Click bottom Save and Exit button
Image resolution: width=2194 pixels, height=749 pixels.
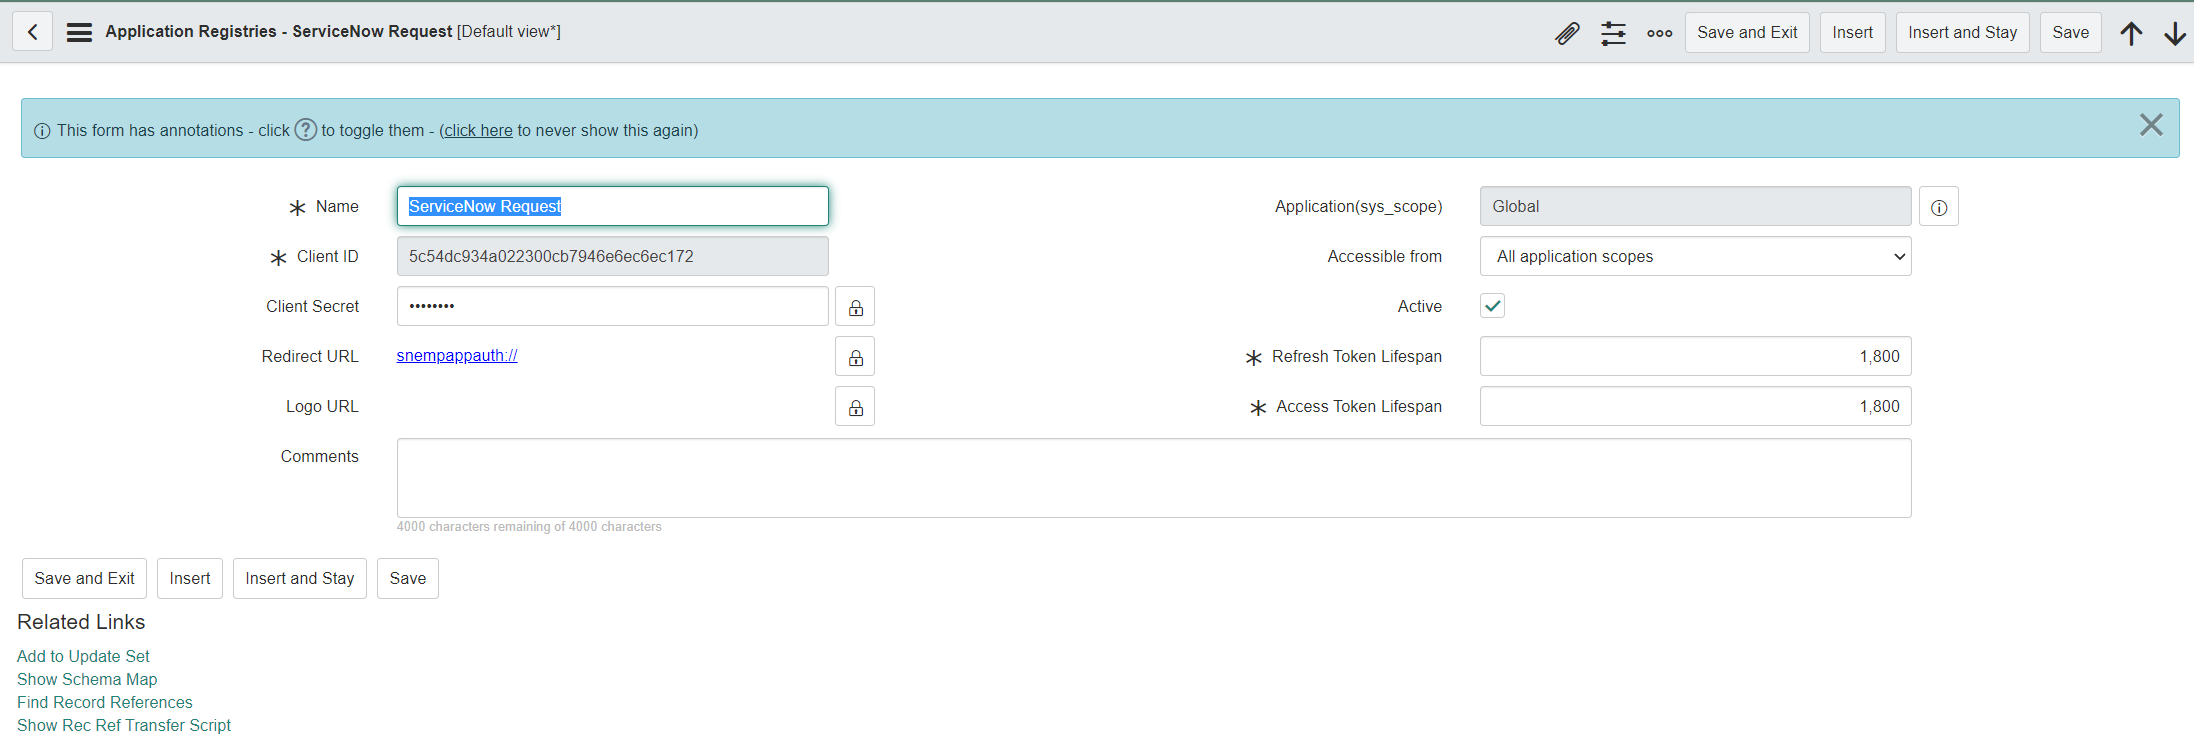tap(84, 578)
